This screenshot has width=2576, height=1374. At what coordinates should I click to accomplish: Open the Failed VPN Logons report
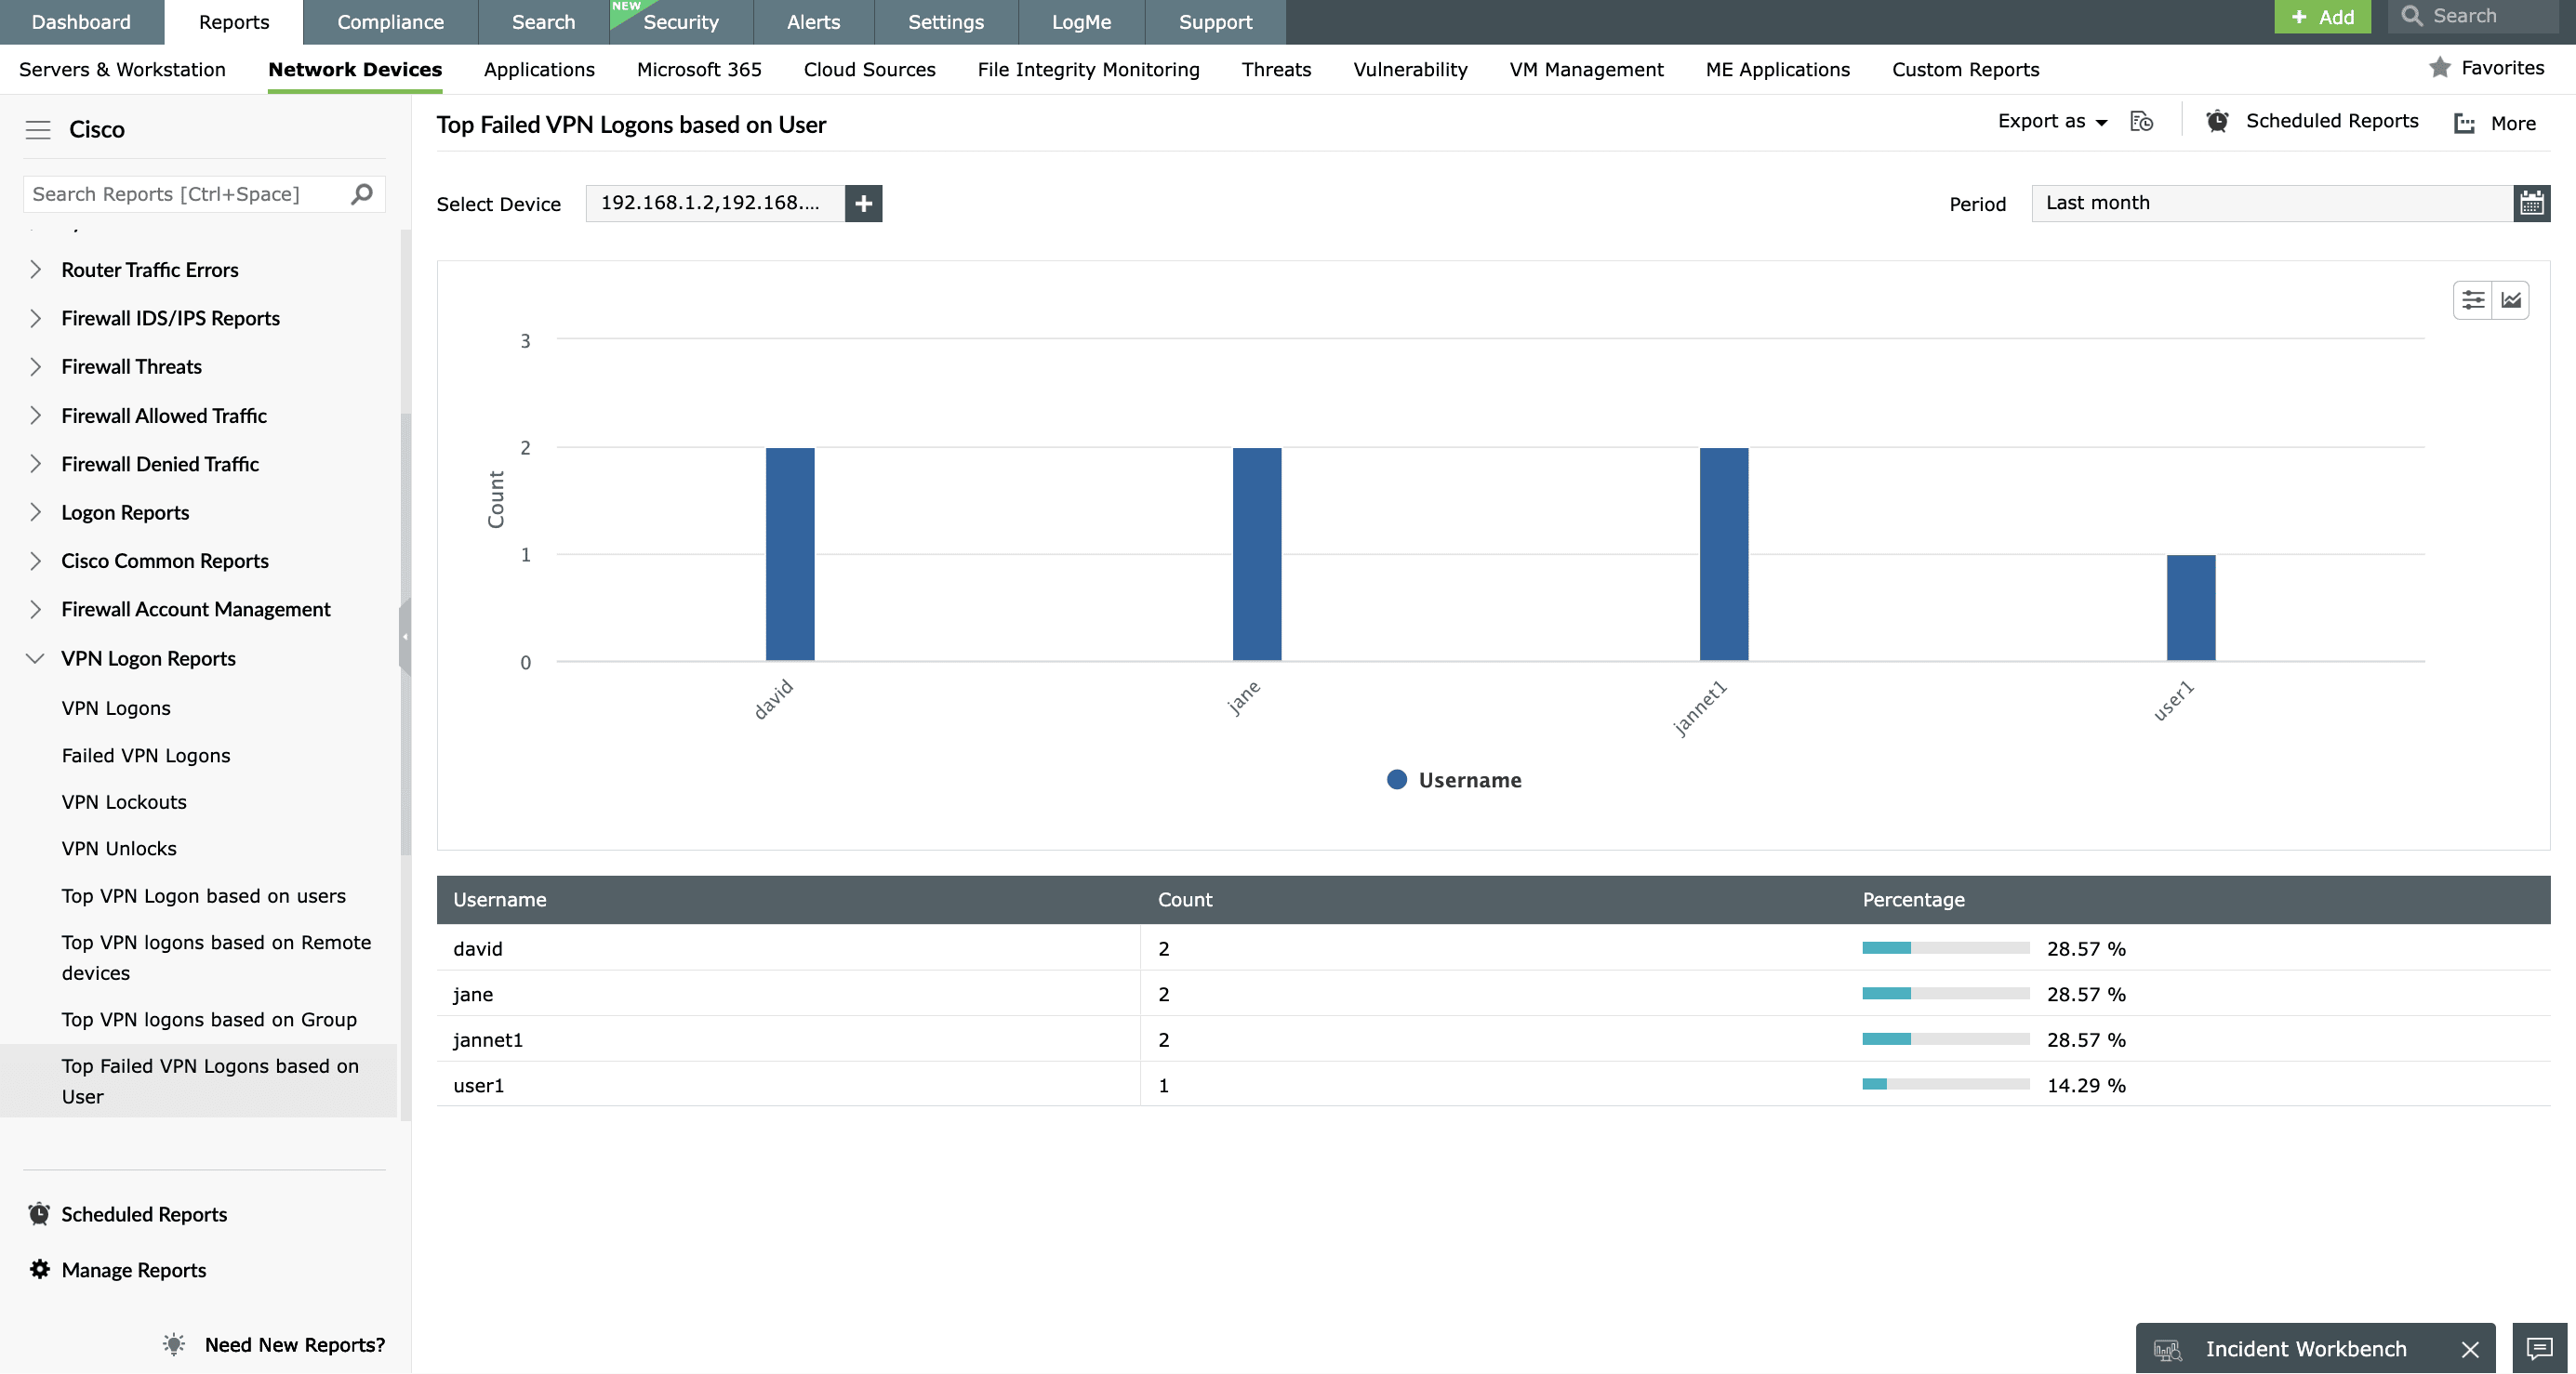coord(146,755)
